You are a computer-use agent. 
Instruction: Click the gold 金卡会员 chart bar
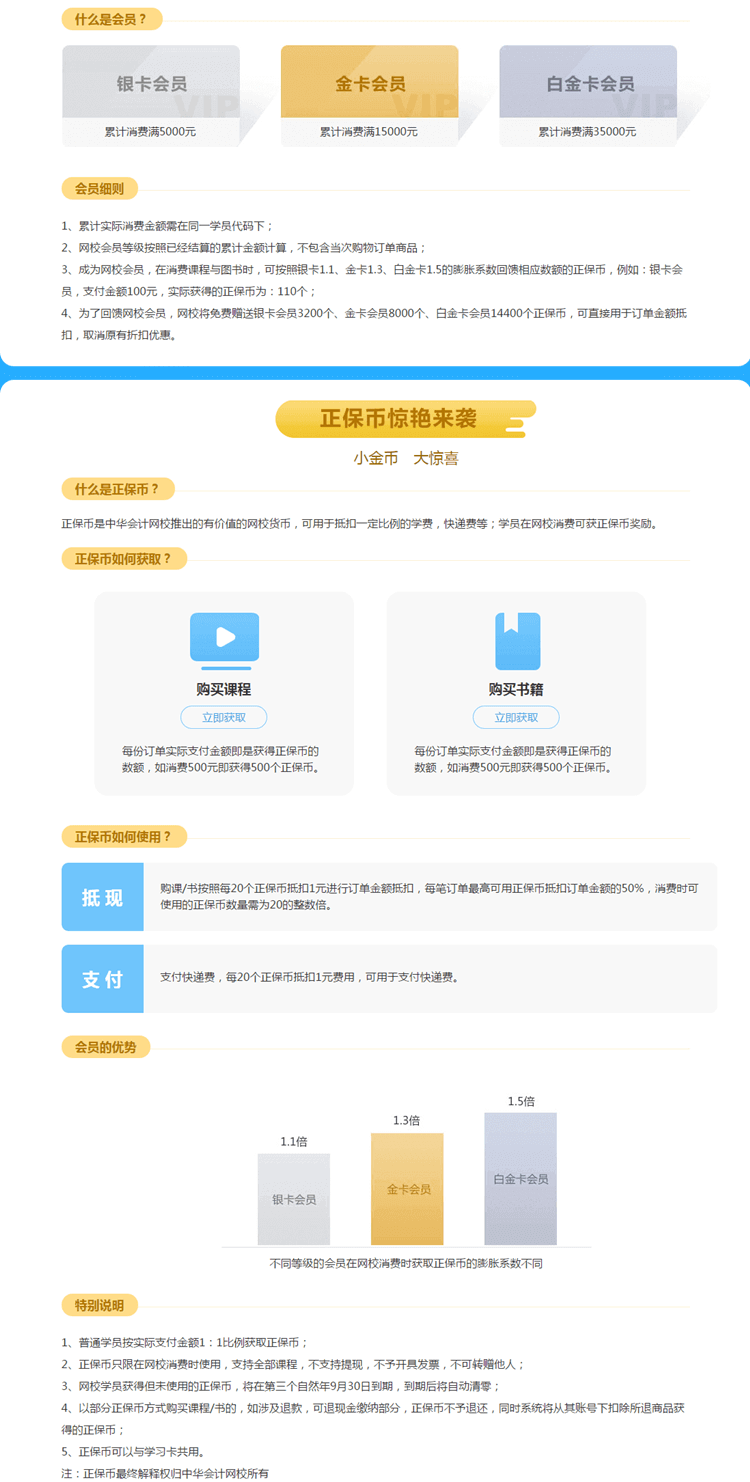tap(407, 1189)
